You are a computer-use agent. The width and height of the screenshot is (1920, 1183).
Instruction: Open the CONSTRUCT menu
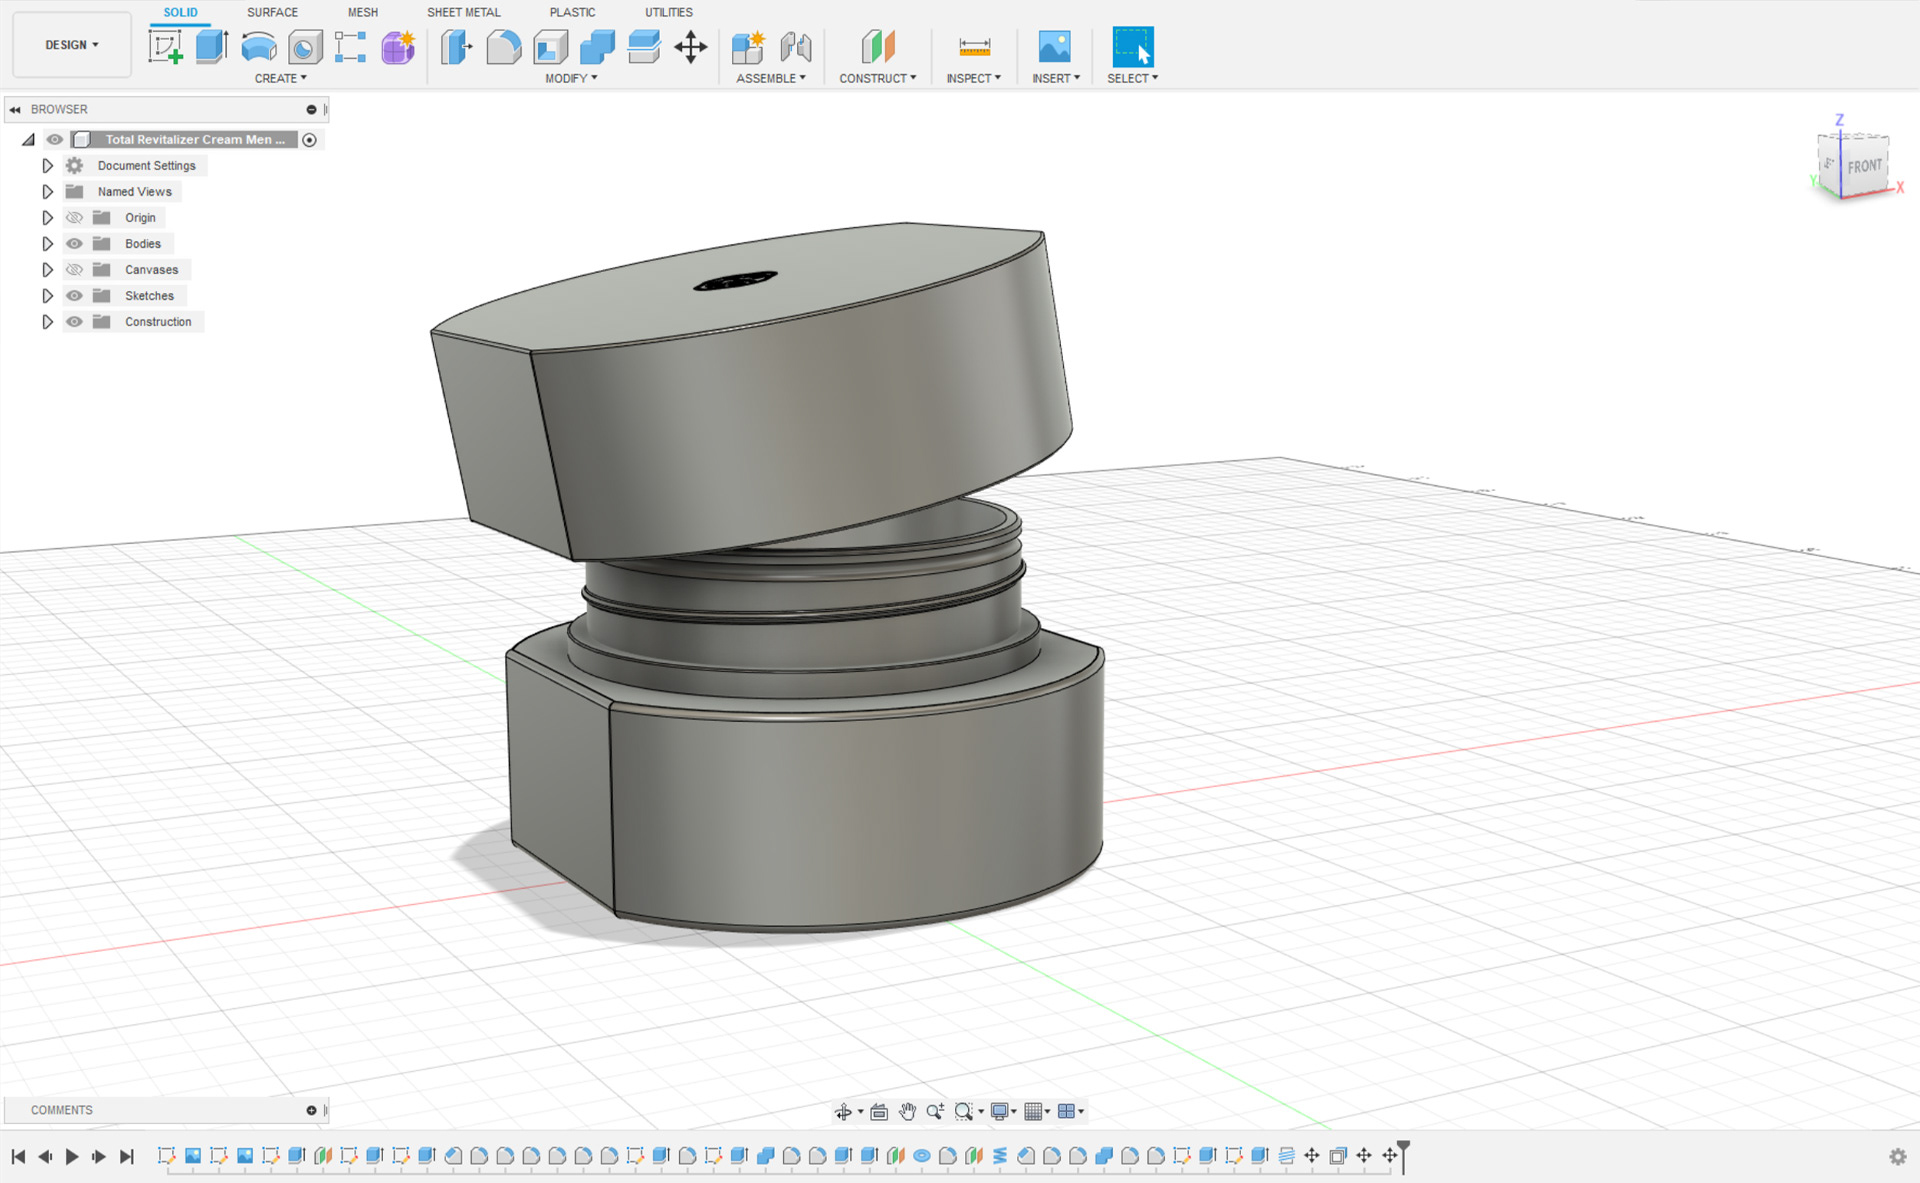(877, 78)
